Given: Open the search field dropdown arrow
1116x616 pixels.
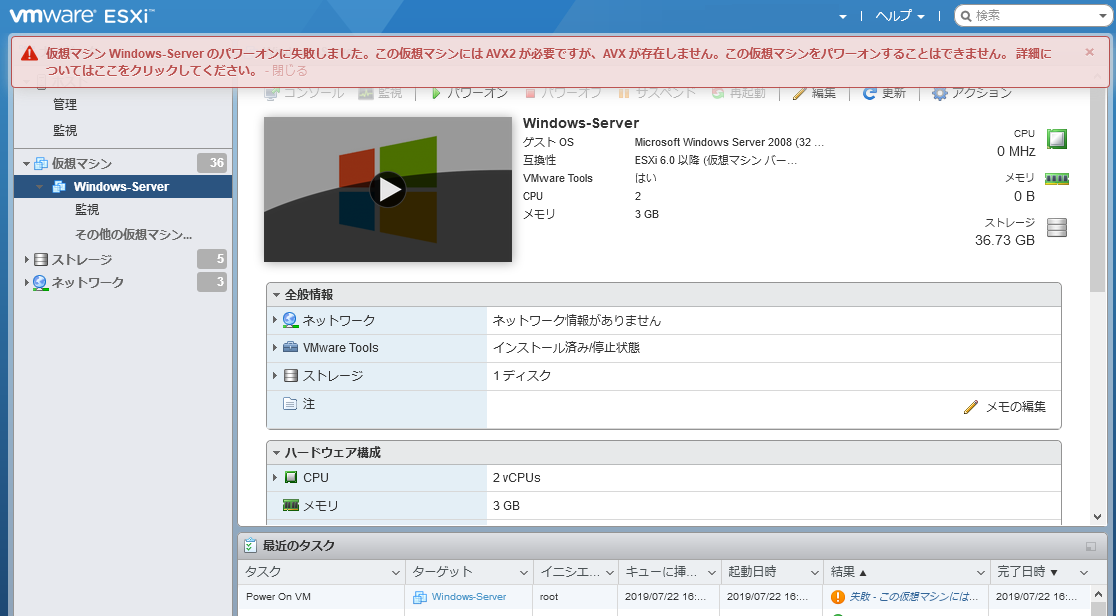Looking at the screenshot, I should (1103, 16).
